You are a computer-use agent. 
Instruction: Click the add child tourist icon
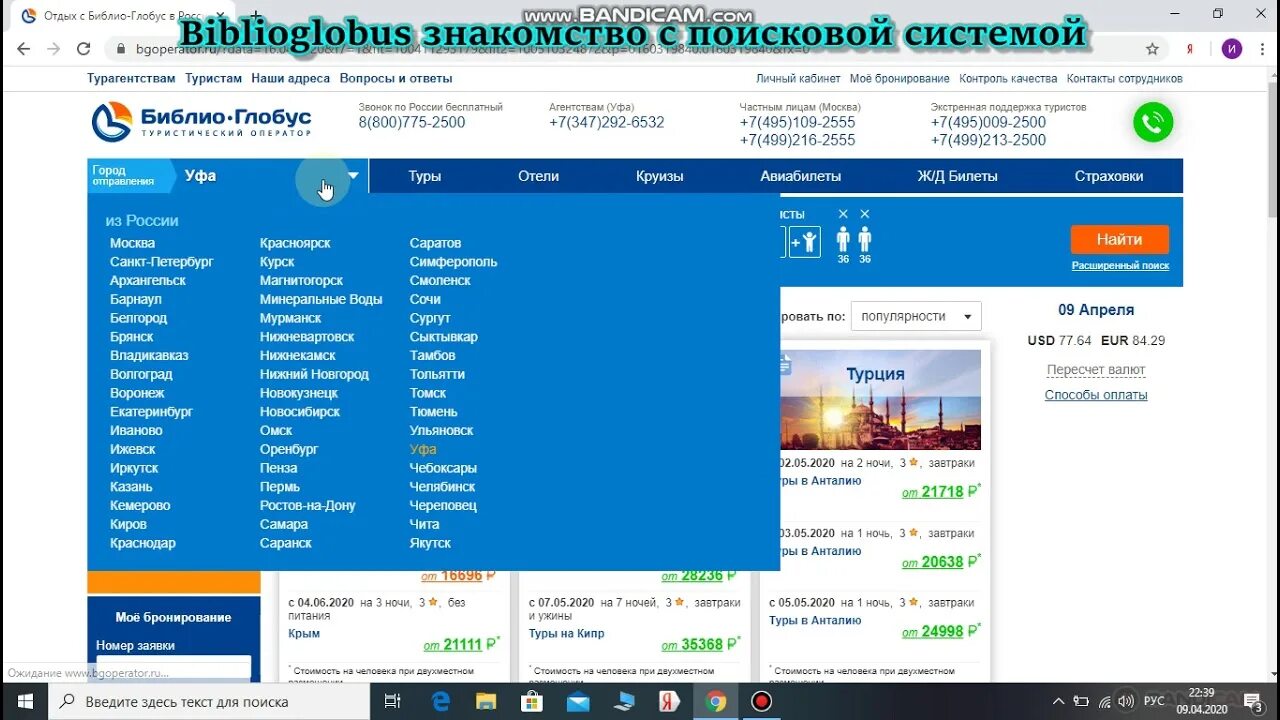pos(805,242)
